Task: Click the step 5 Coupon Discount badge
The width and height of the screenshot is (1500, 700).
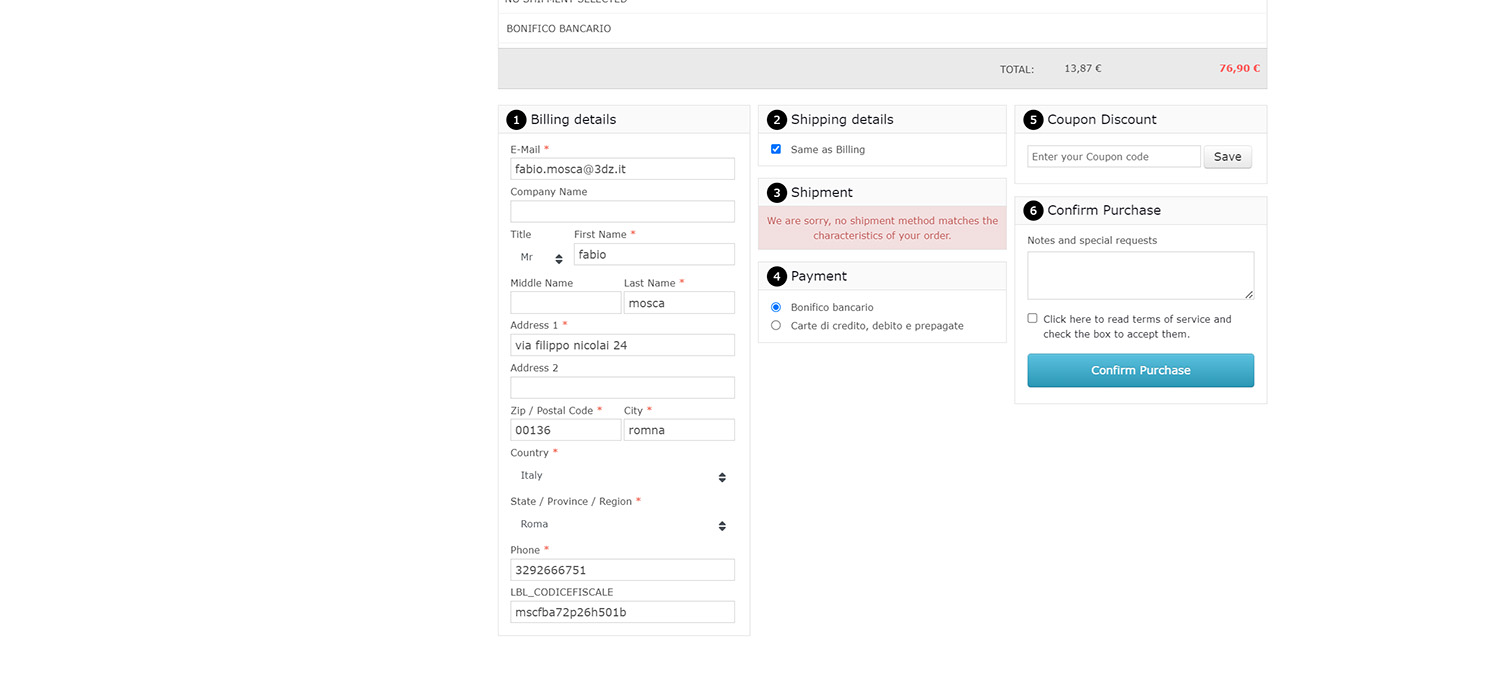Action: 1033,120
